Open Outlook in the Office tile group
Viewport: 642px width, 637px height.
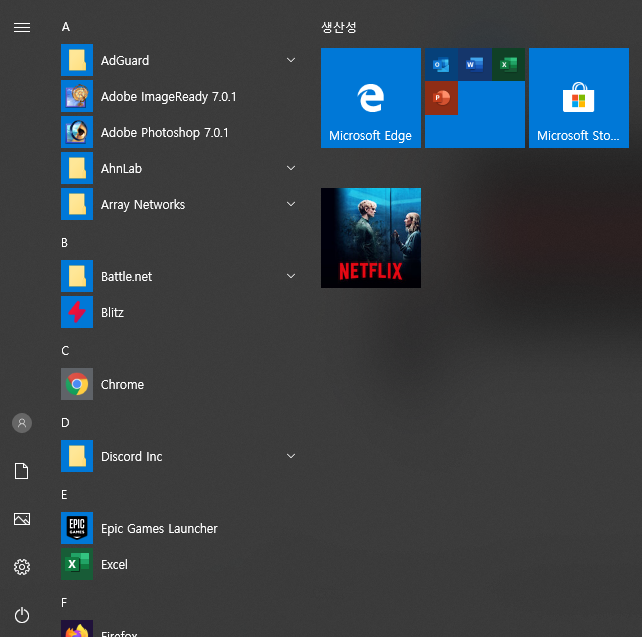tap(441, 64)
